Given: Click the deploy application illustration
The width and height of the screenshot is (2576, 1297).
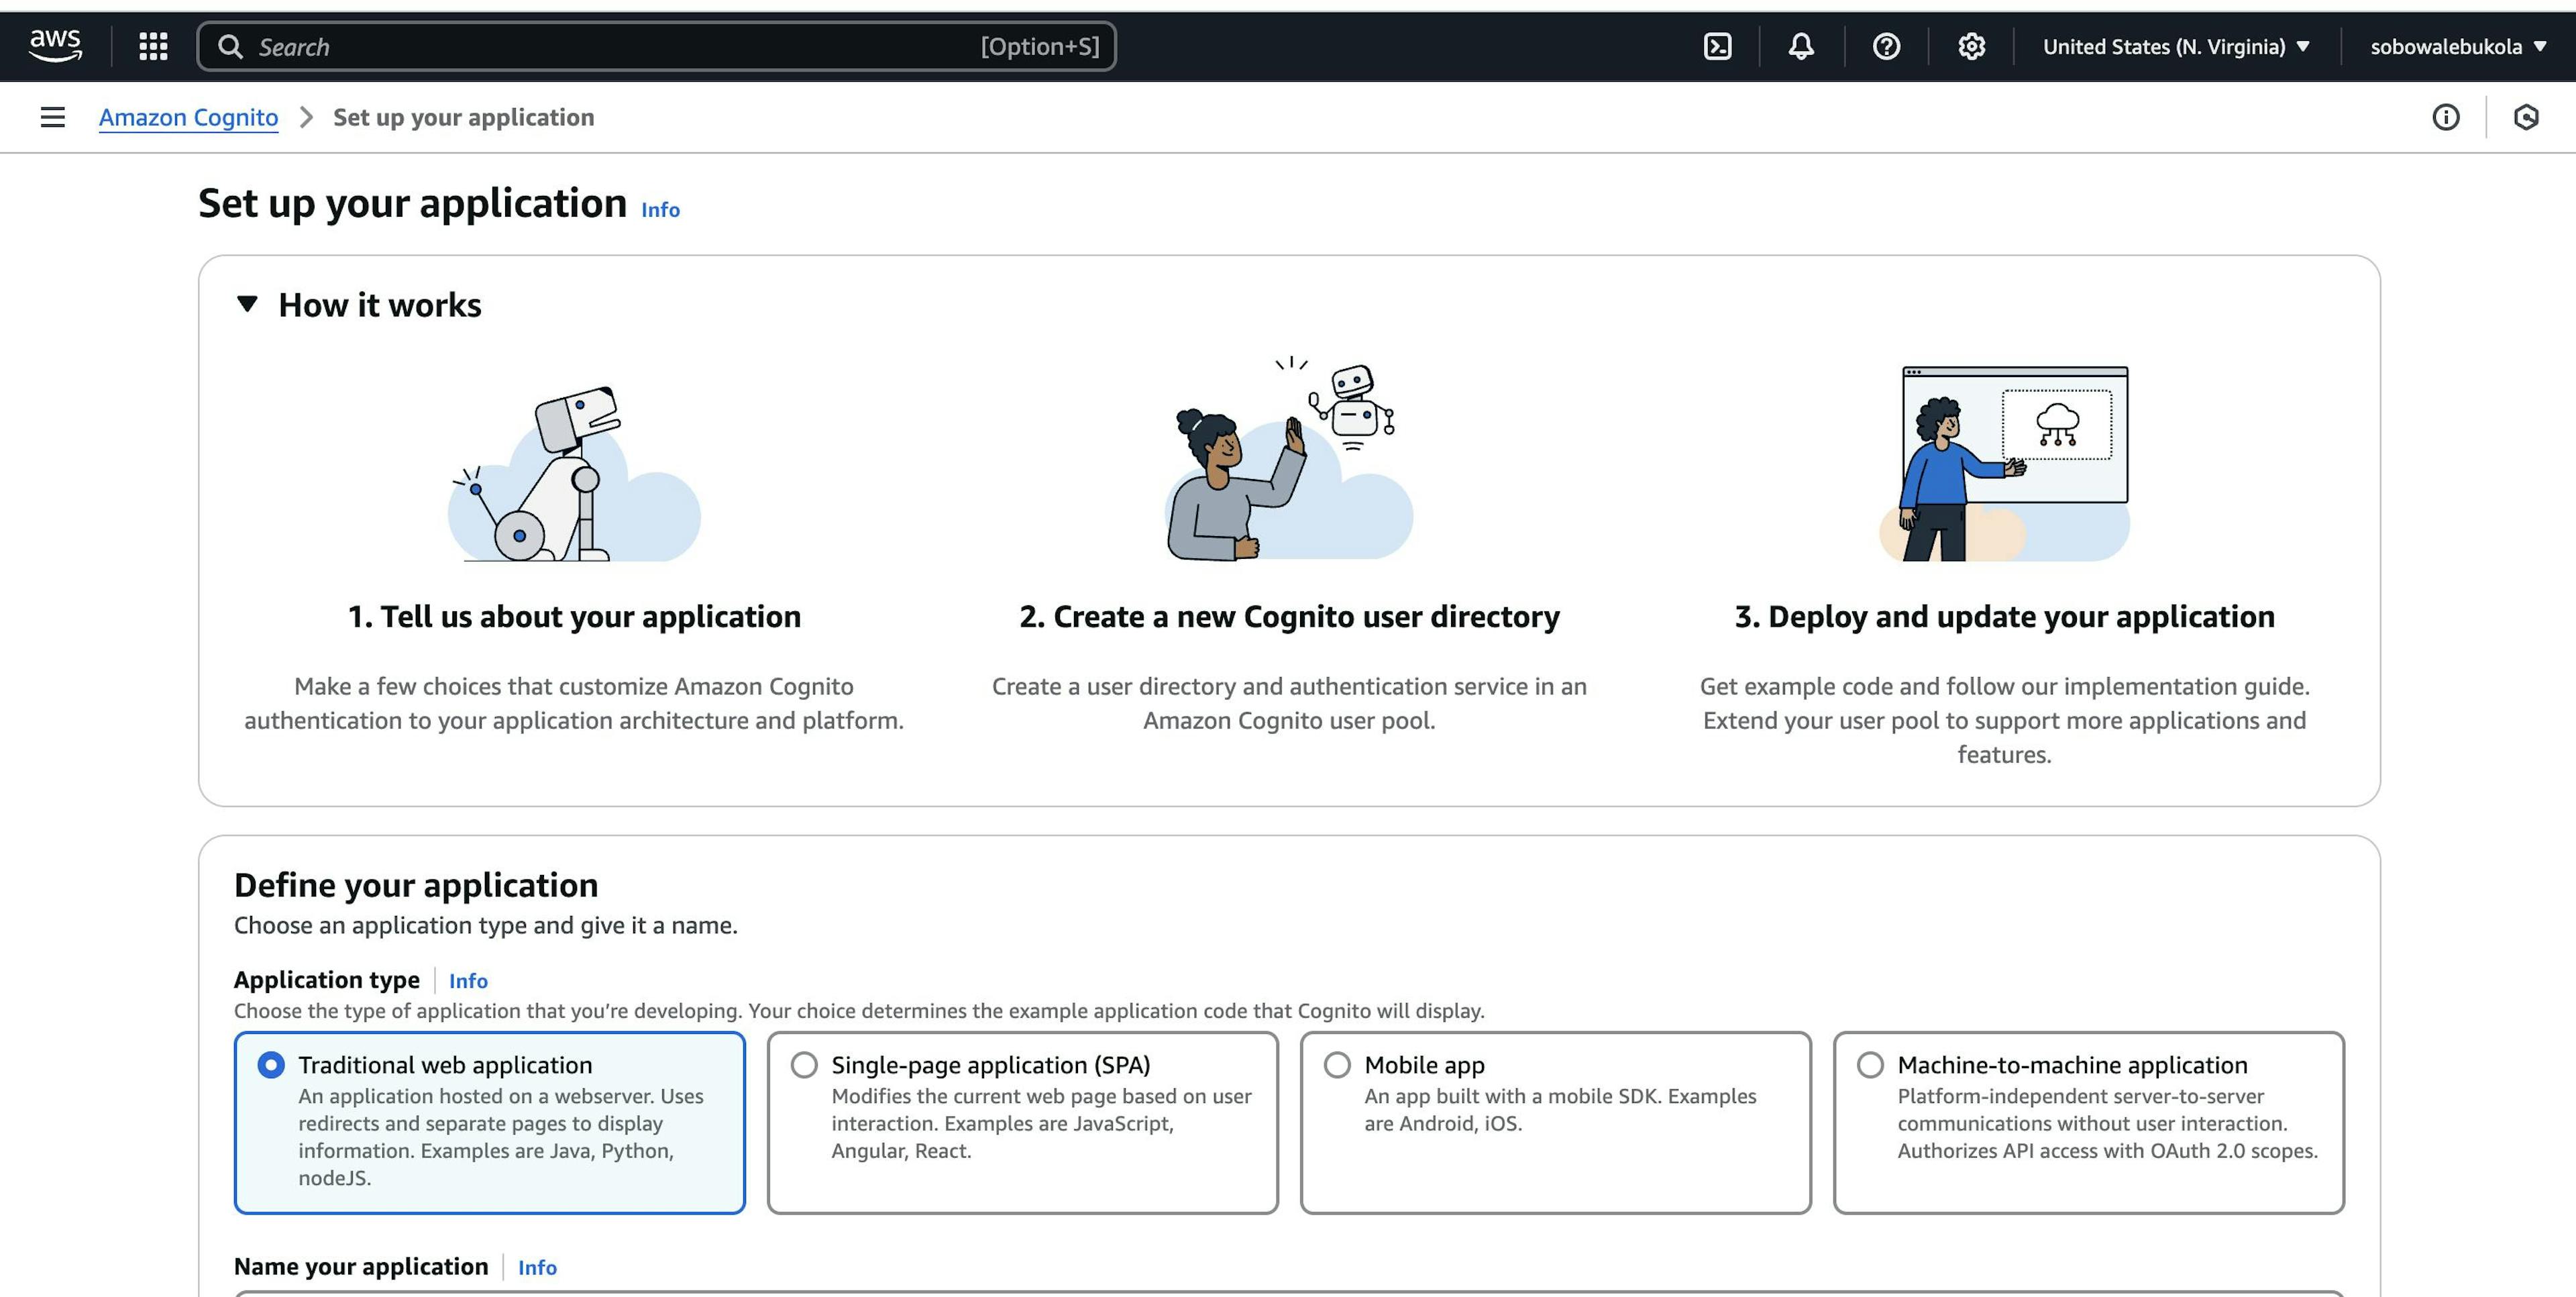Looking at the screenshot, I should click(x=2005, y=463).
